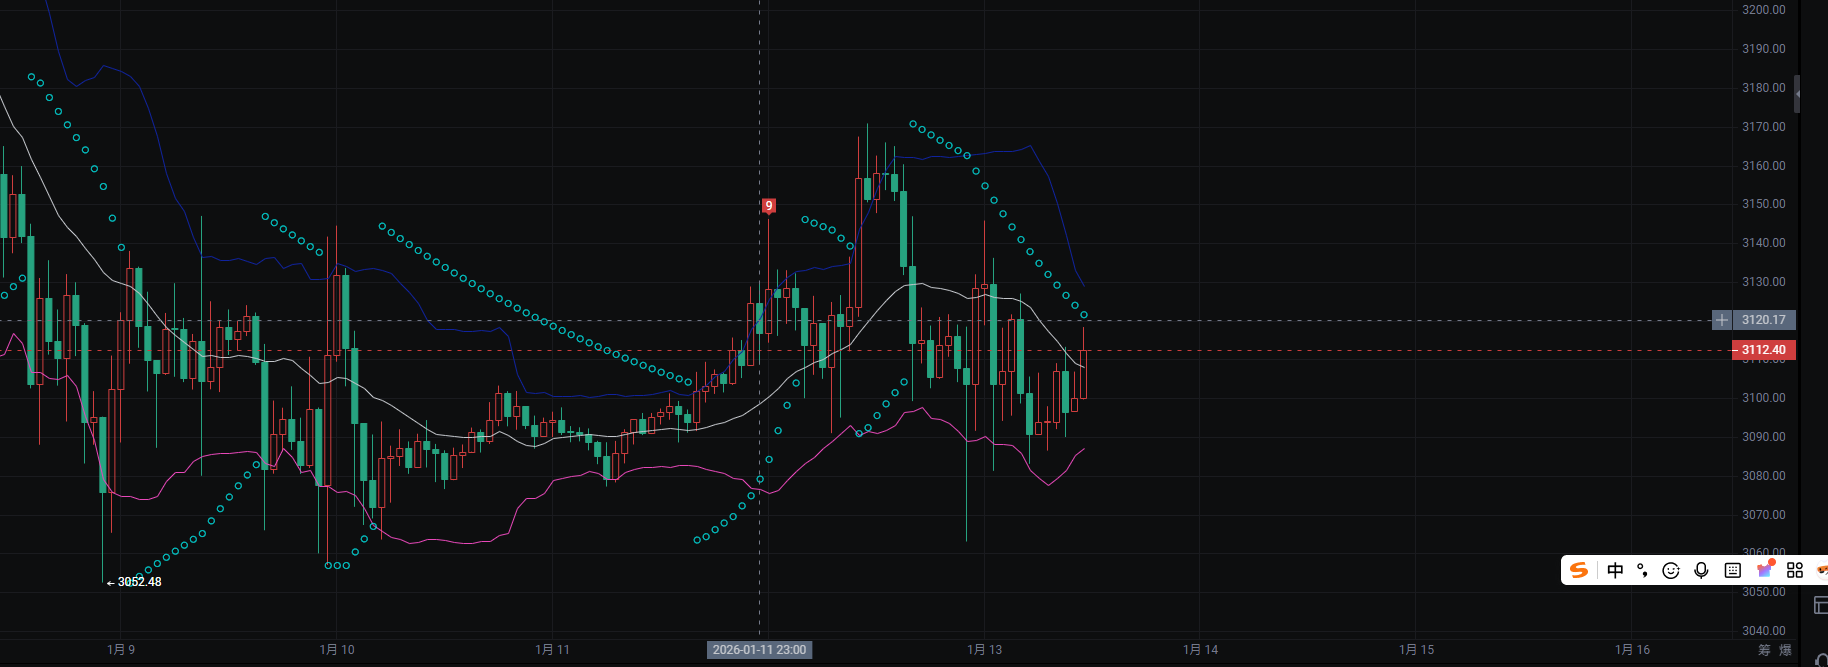Open the layout panel icon at right edge
Screen dimensions: 1828x667
coord(1820,605)
